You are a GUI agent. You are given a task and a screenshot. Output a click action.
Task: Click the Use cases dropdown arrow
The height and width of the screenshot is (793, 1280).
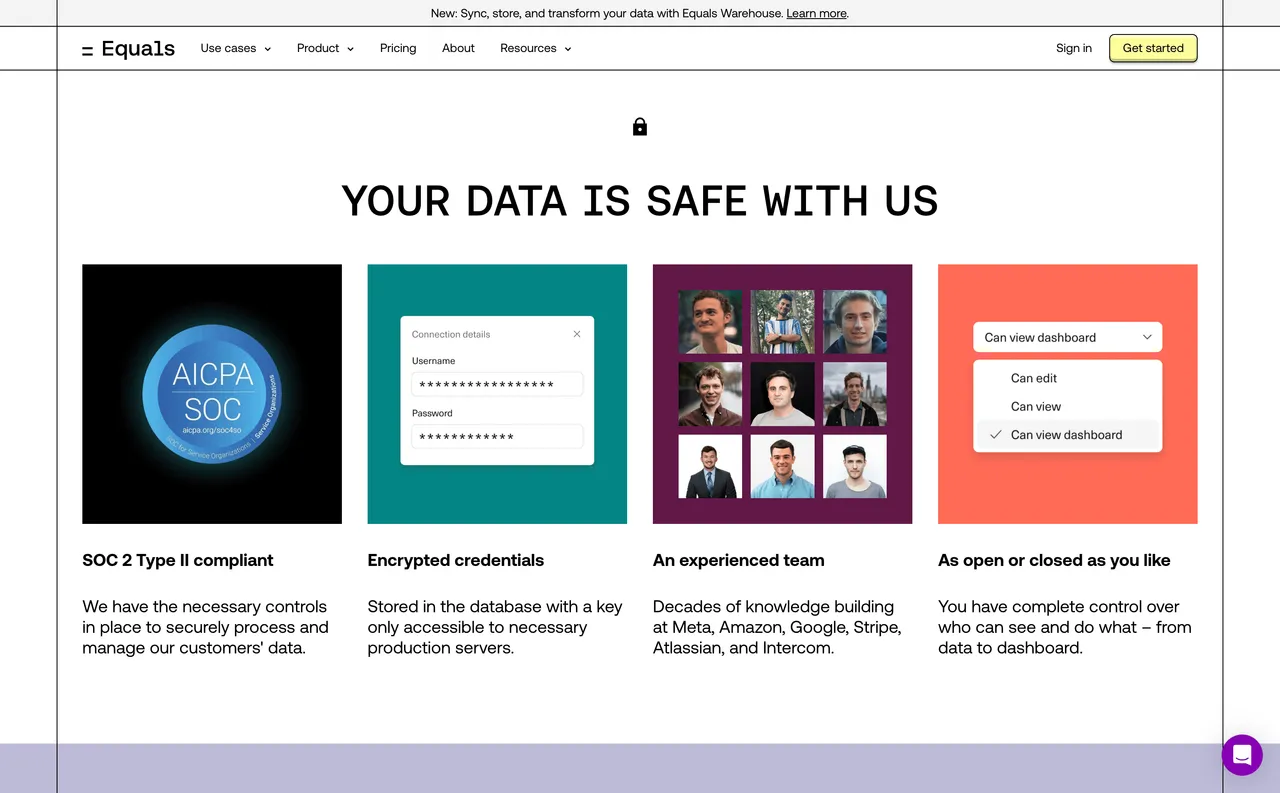[268, 48]
